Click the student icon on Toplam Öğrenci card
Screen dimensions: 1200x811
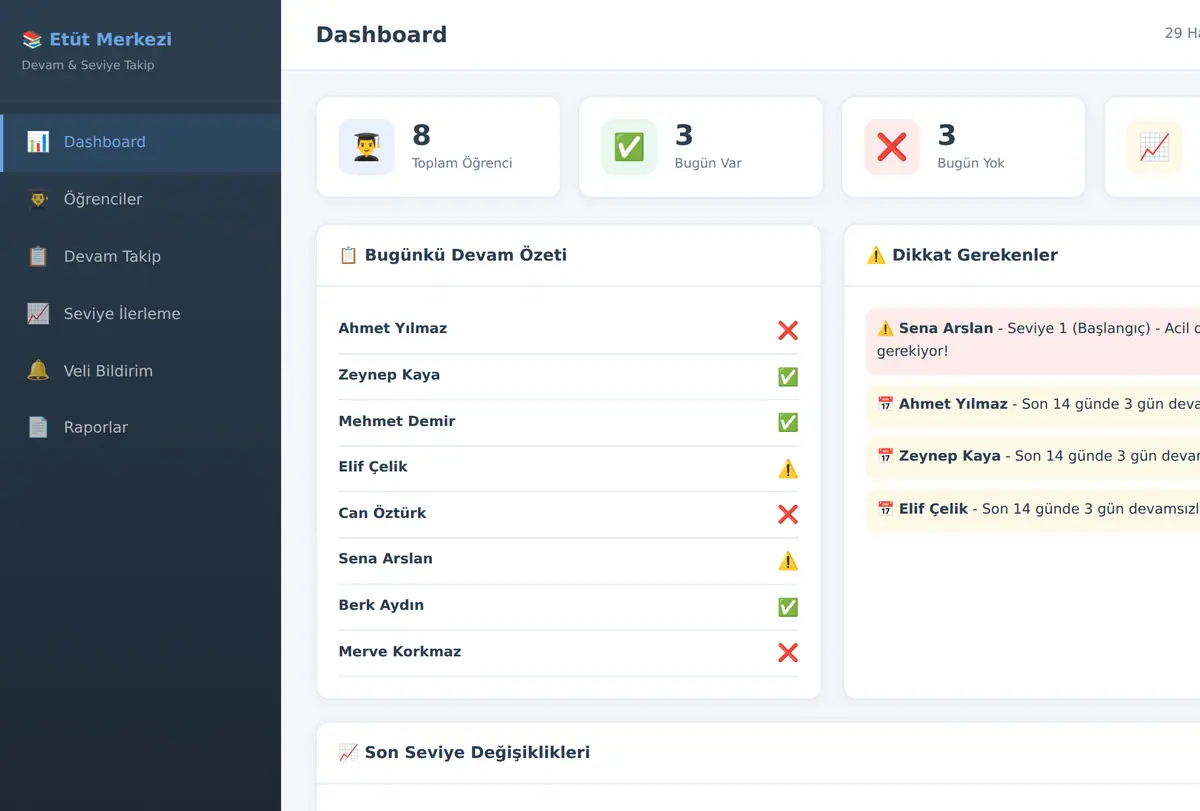click(x=366, y=147)
